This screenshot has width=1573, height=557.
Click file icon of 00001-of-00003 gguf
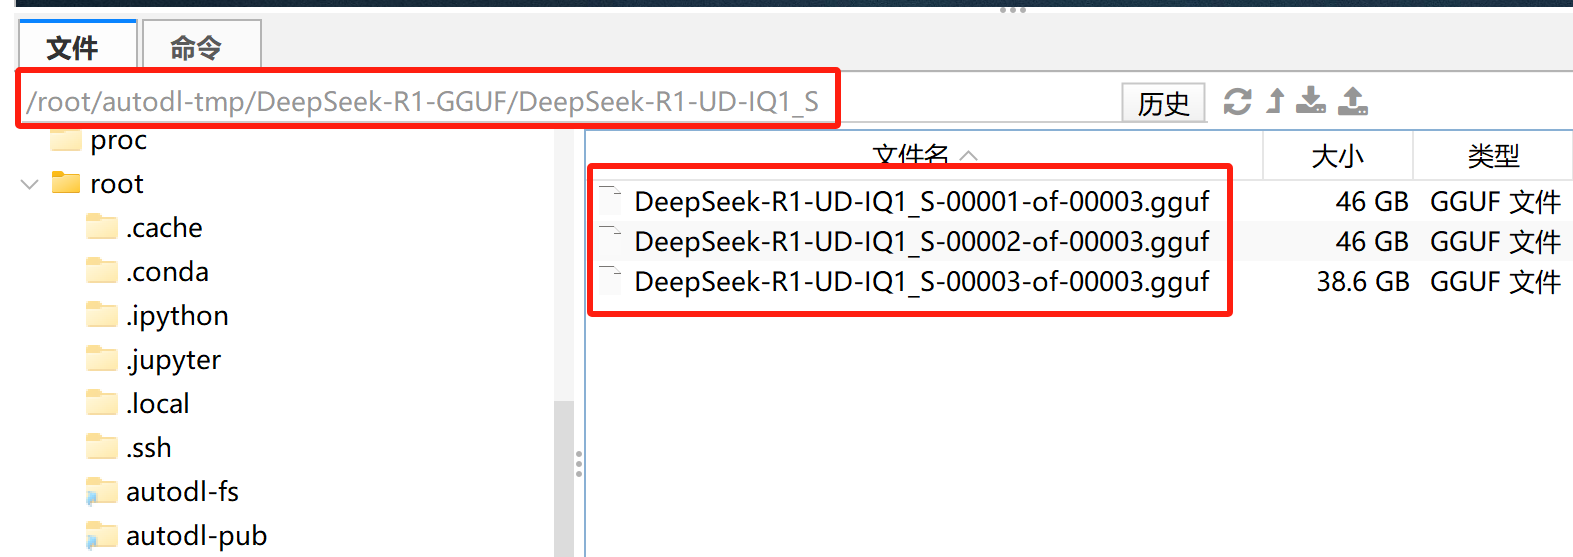click(x=610, y=201)
